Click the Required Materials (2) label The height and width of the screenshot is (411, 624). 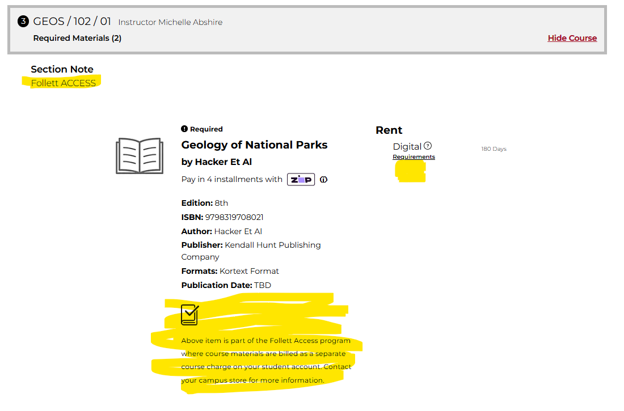tap(77, 38)
